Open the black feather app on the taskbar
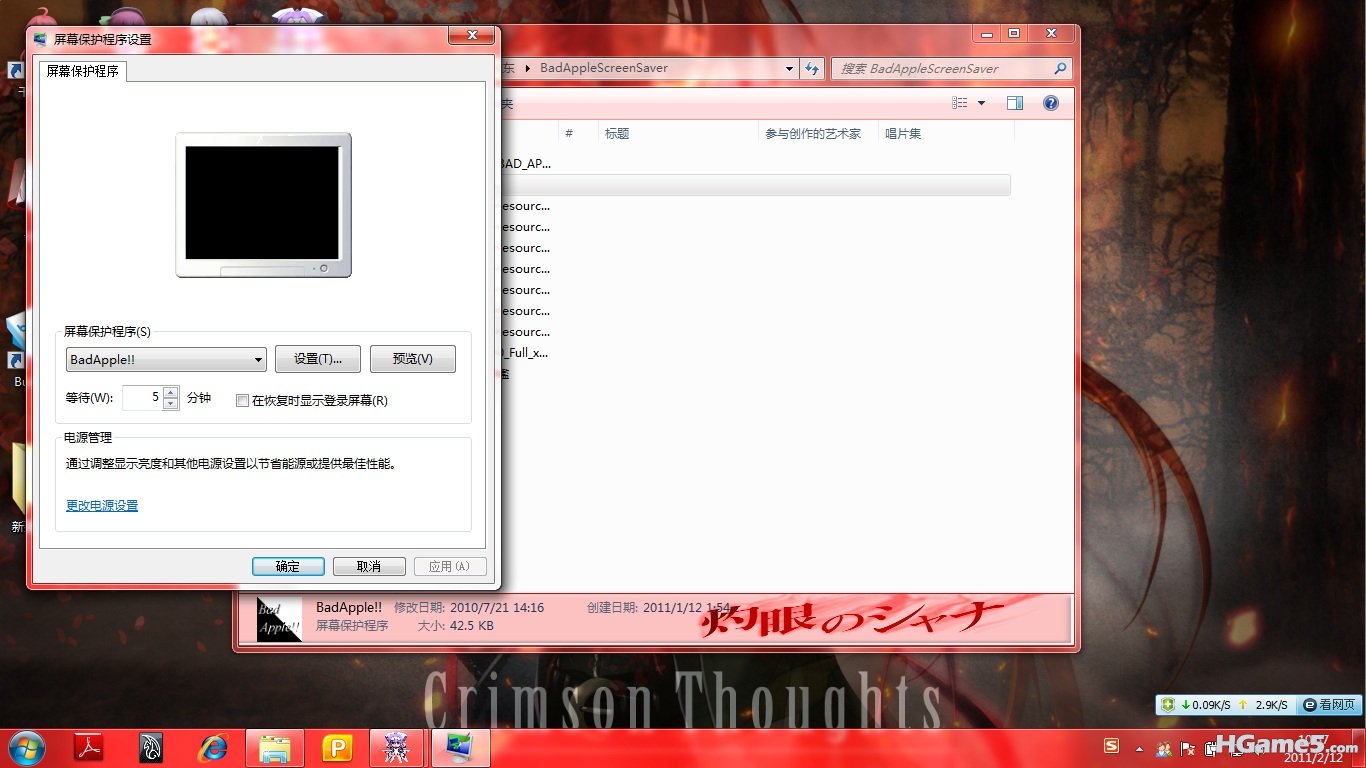Viewport: 1366px width, 768px height. pyautogui.click(x=151, y=748)
